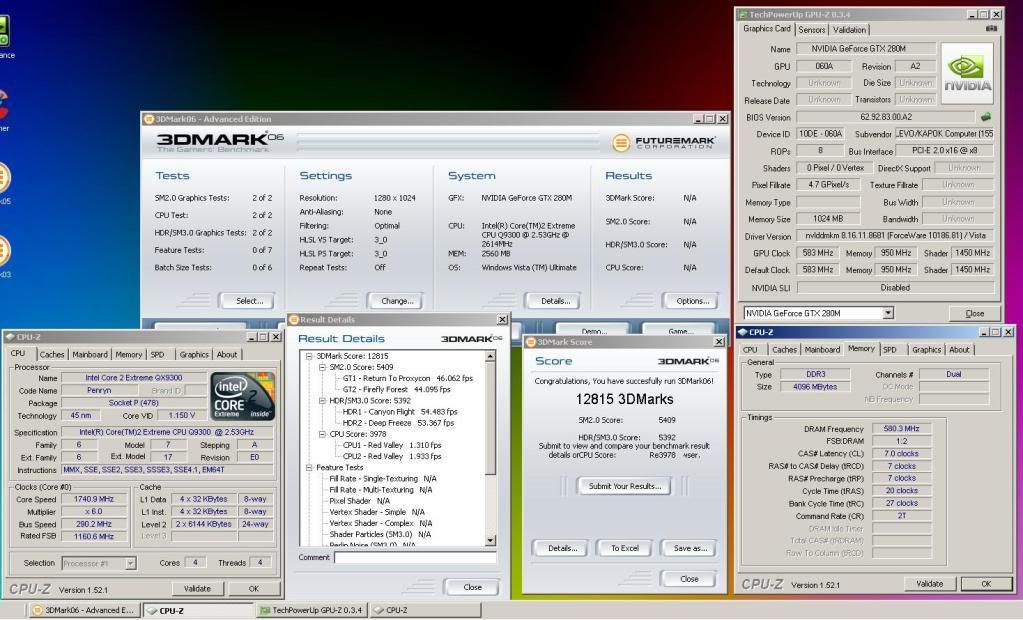Click Details... in the 3DMark Score dialog

tap(562, 548)
